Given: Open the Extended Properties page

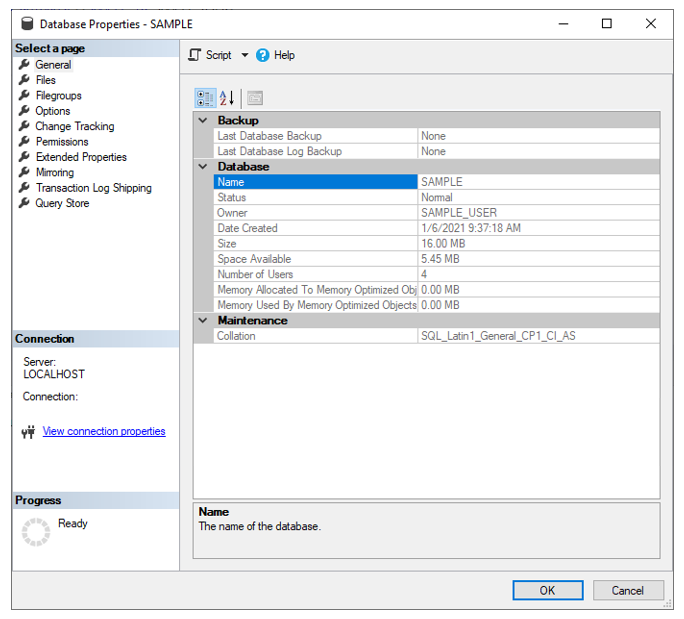Looking at the screenshot, I should click(x=81, y=157).
